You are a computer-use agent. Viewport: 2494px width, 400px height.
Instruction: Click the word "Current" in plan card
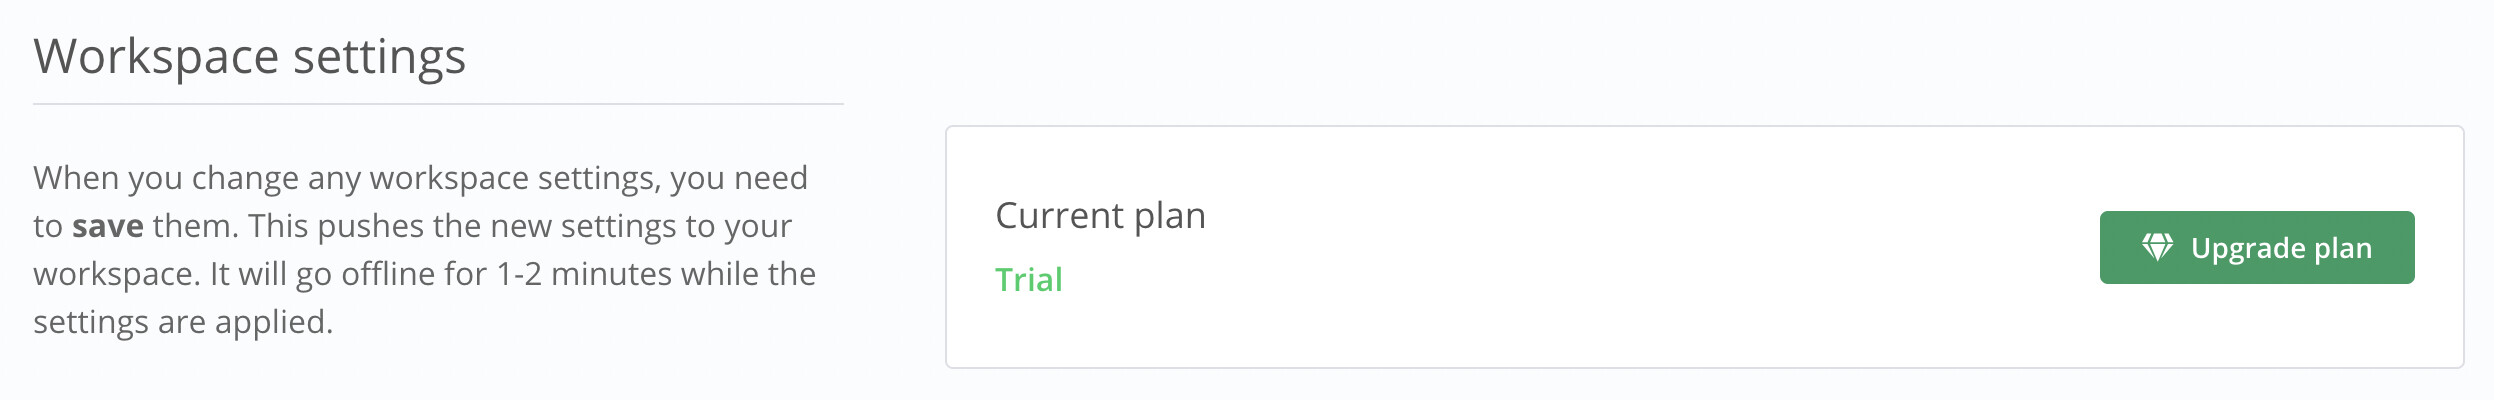coord(1060,216)
